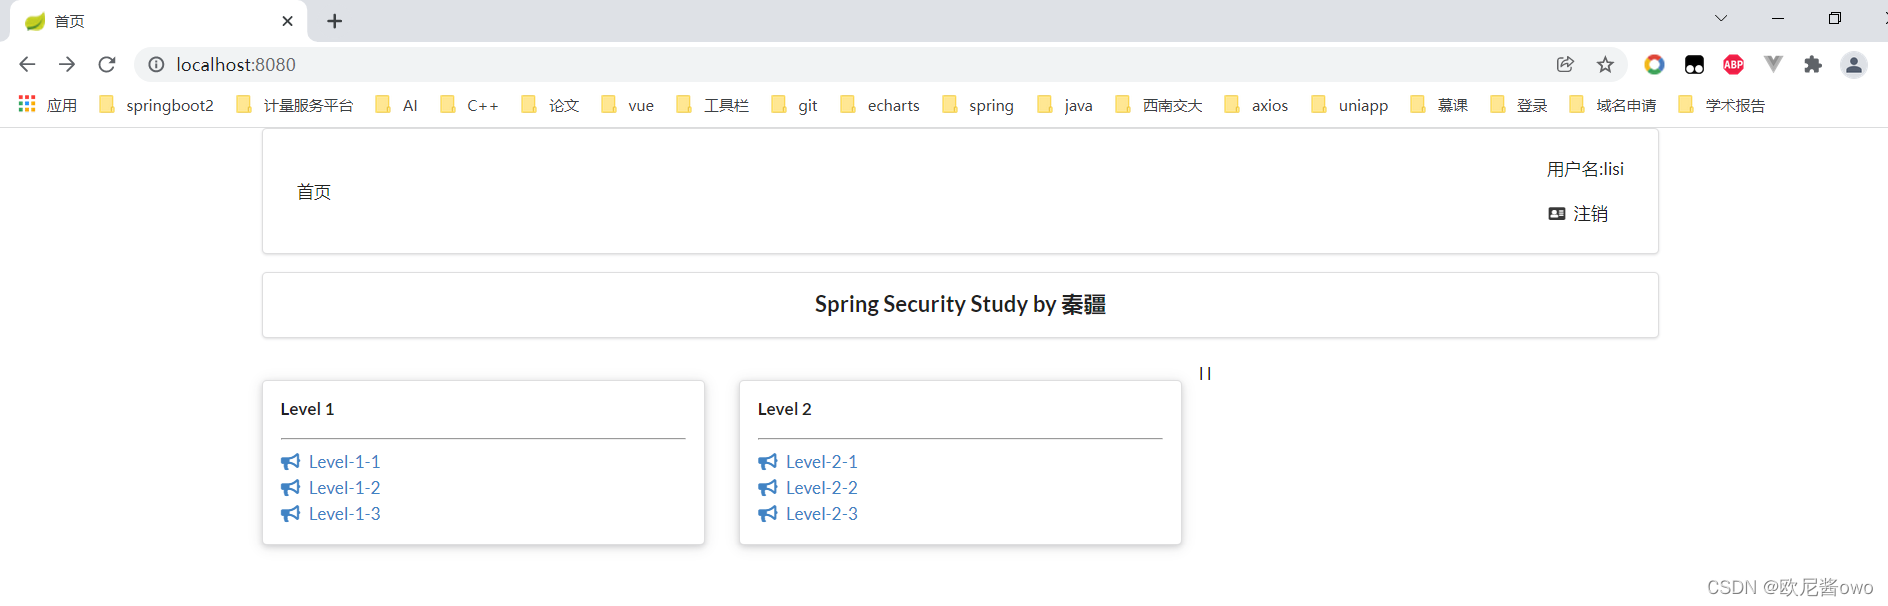
Task: Open the ABP ad blocker extension
Action: click(x=1734, y=64)
